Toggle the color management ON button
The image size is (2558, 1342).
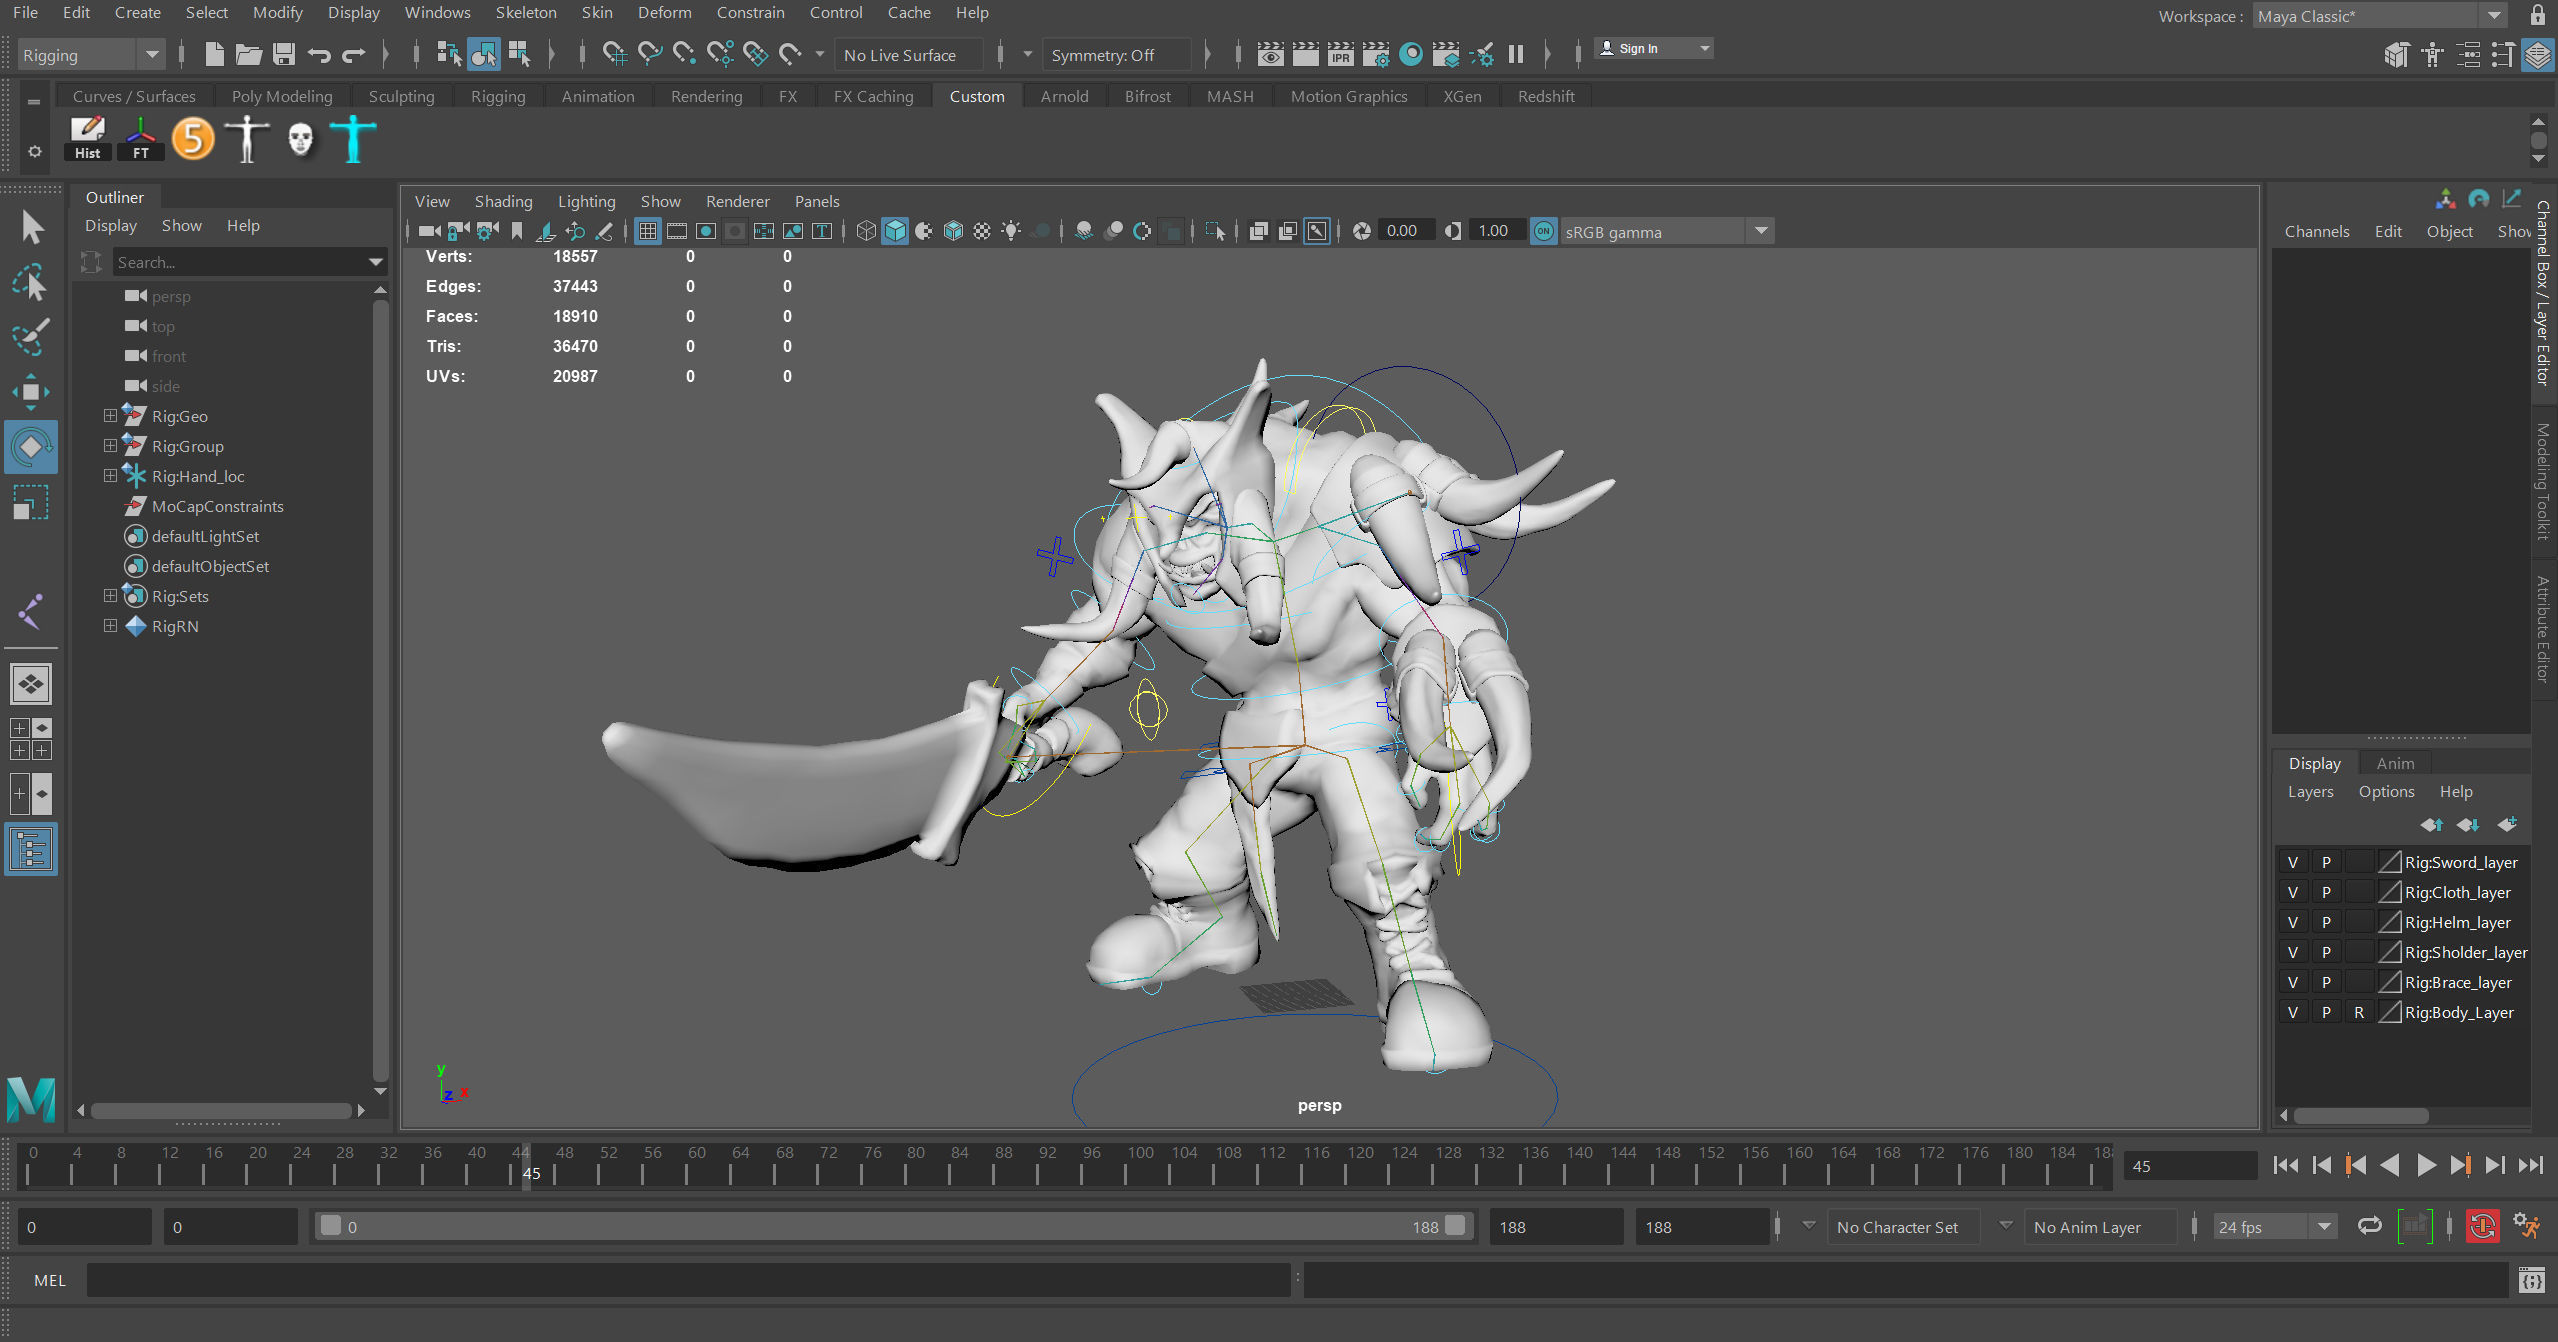point(1544,231)
